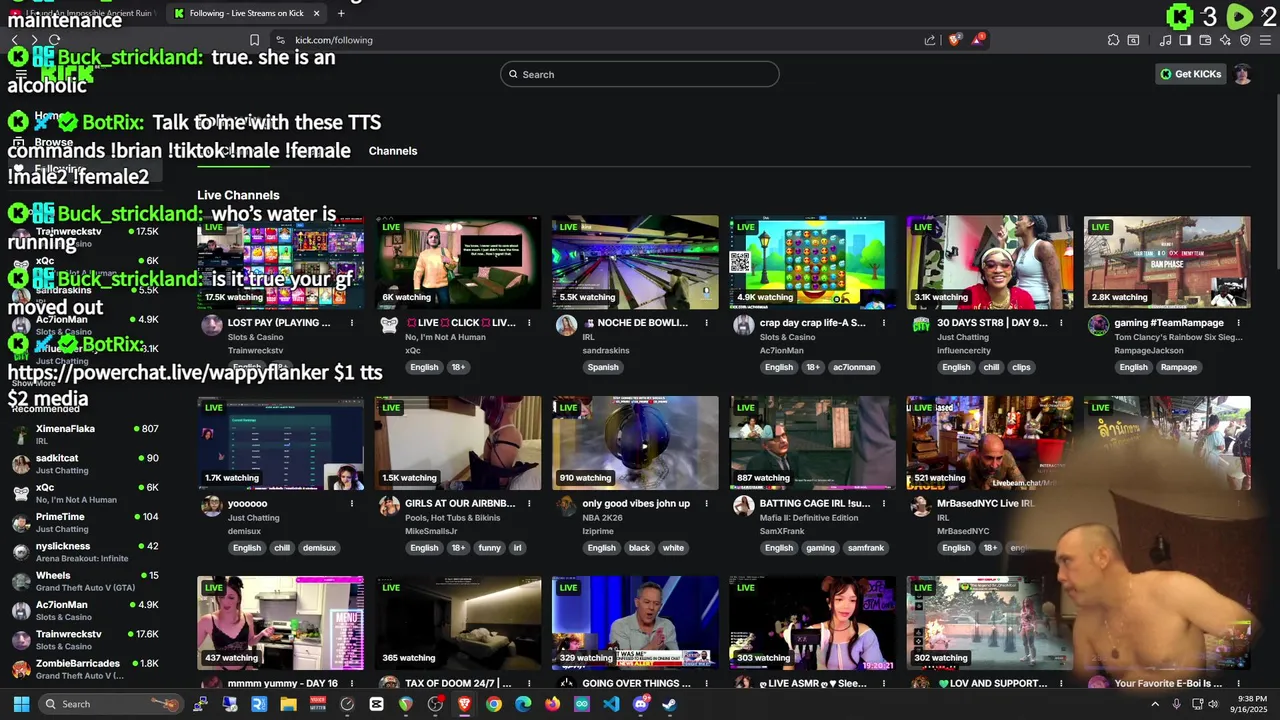Open the only good vibes john up stream title
The height and width of the screenshot is (720, 1280).
(636, 504)
